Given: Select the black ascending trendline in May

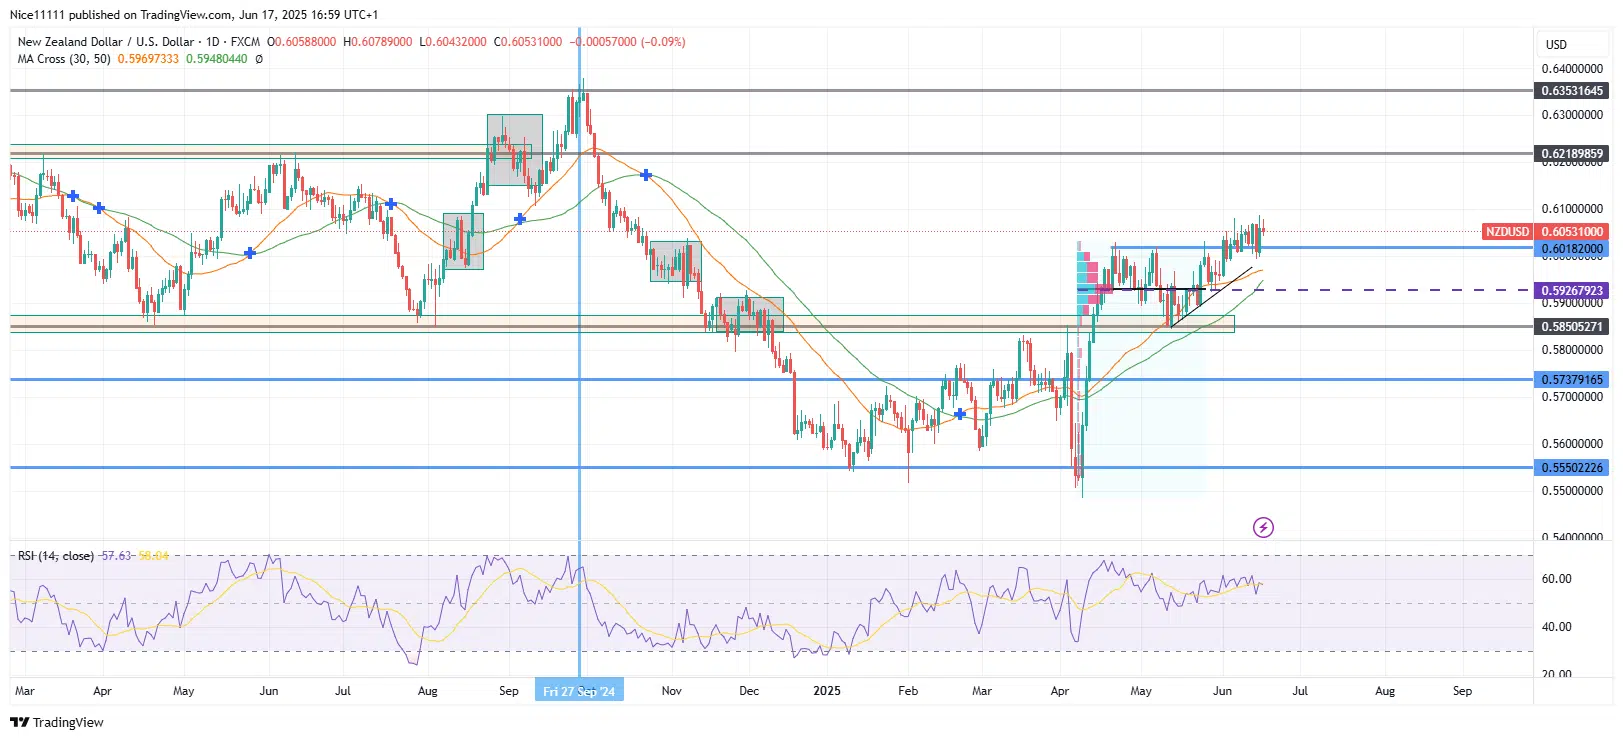Looking at the screenshot, I should 1211,298.
